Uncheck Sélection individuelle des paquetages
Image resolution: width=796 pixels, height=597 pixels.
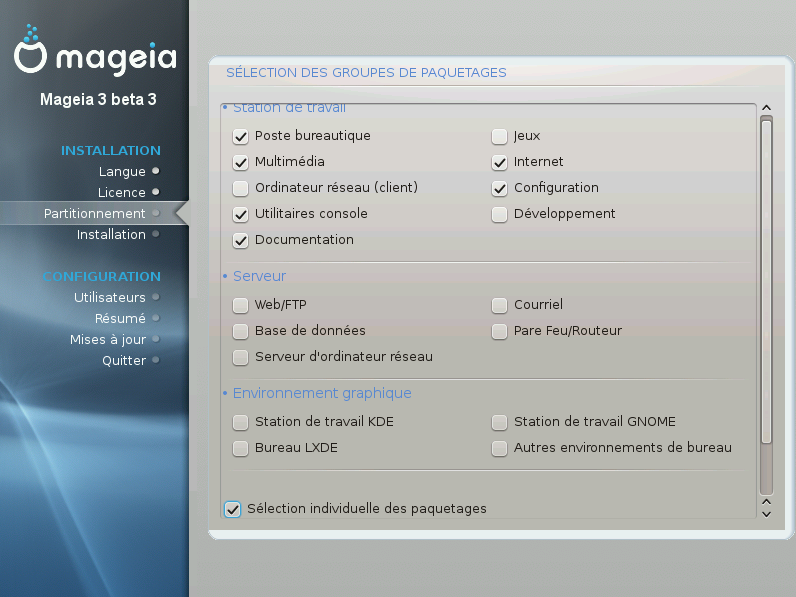coord(233,509)
